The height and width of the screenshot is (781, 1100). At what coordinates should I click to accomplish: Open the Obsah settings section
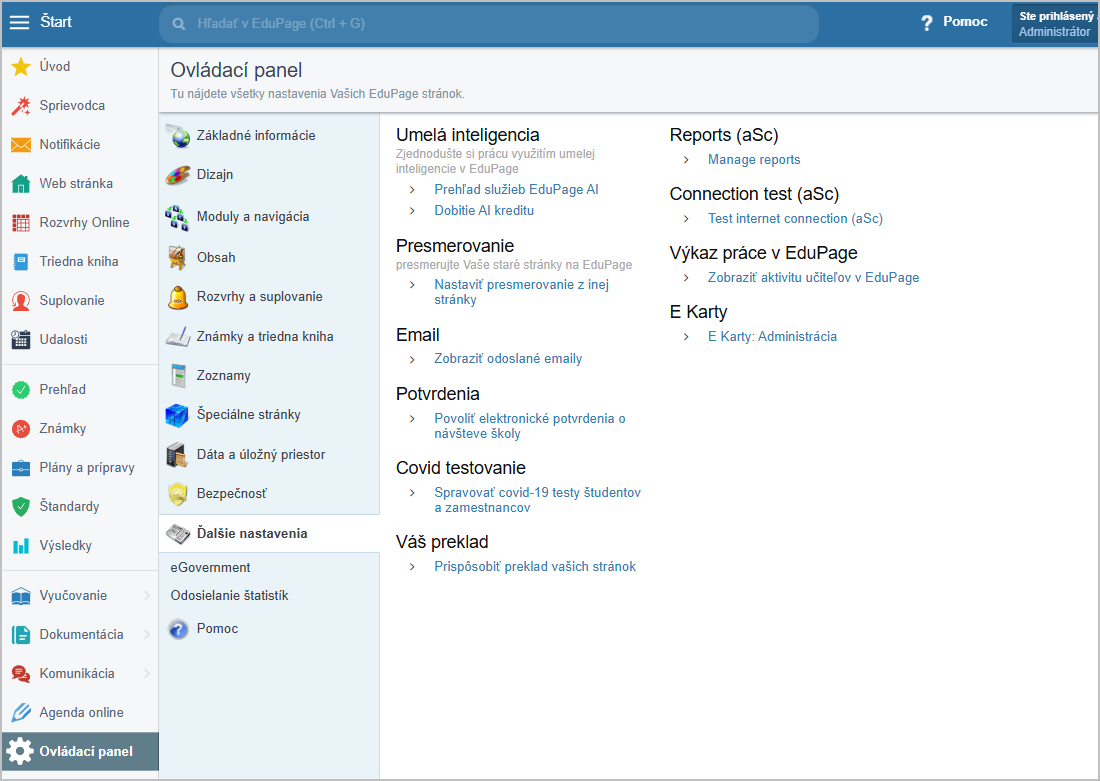pyautogui.click(x=269, y=258)
